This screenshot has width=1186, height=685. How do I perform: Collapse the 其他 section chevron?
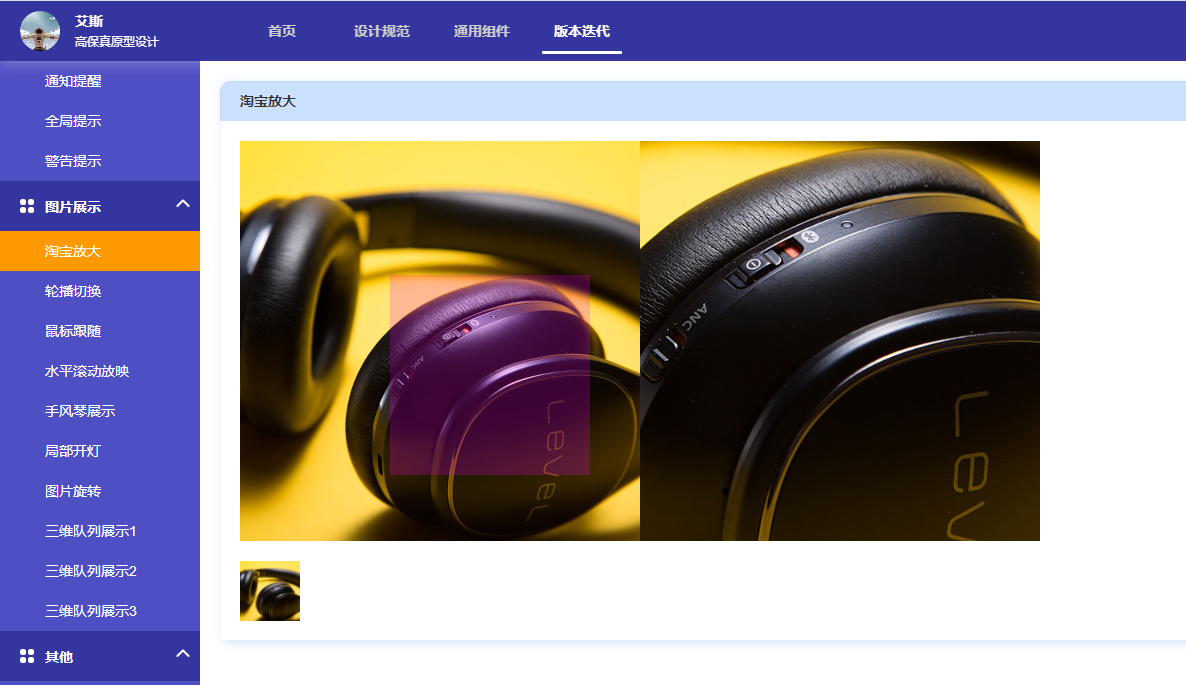click(182, 654)
